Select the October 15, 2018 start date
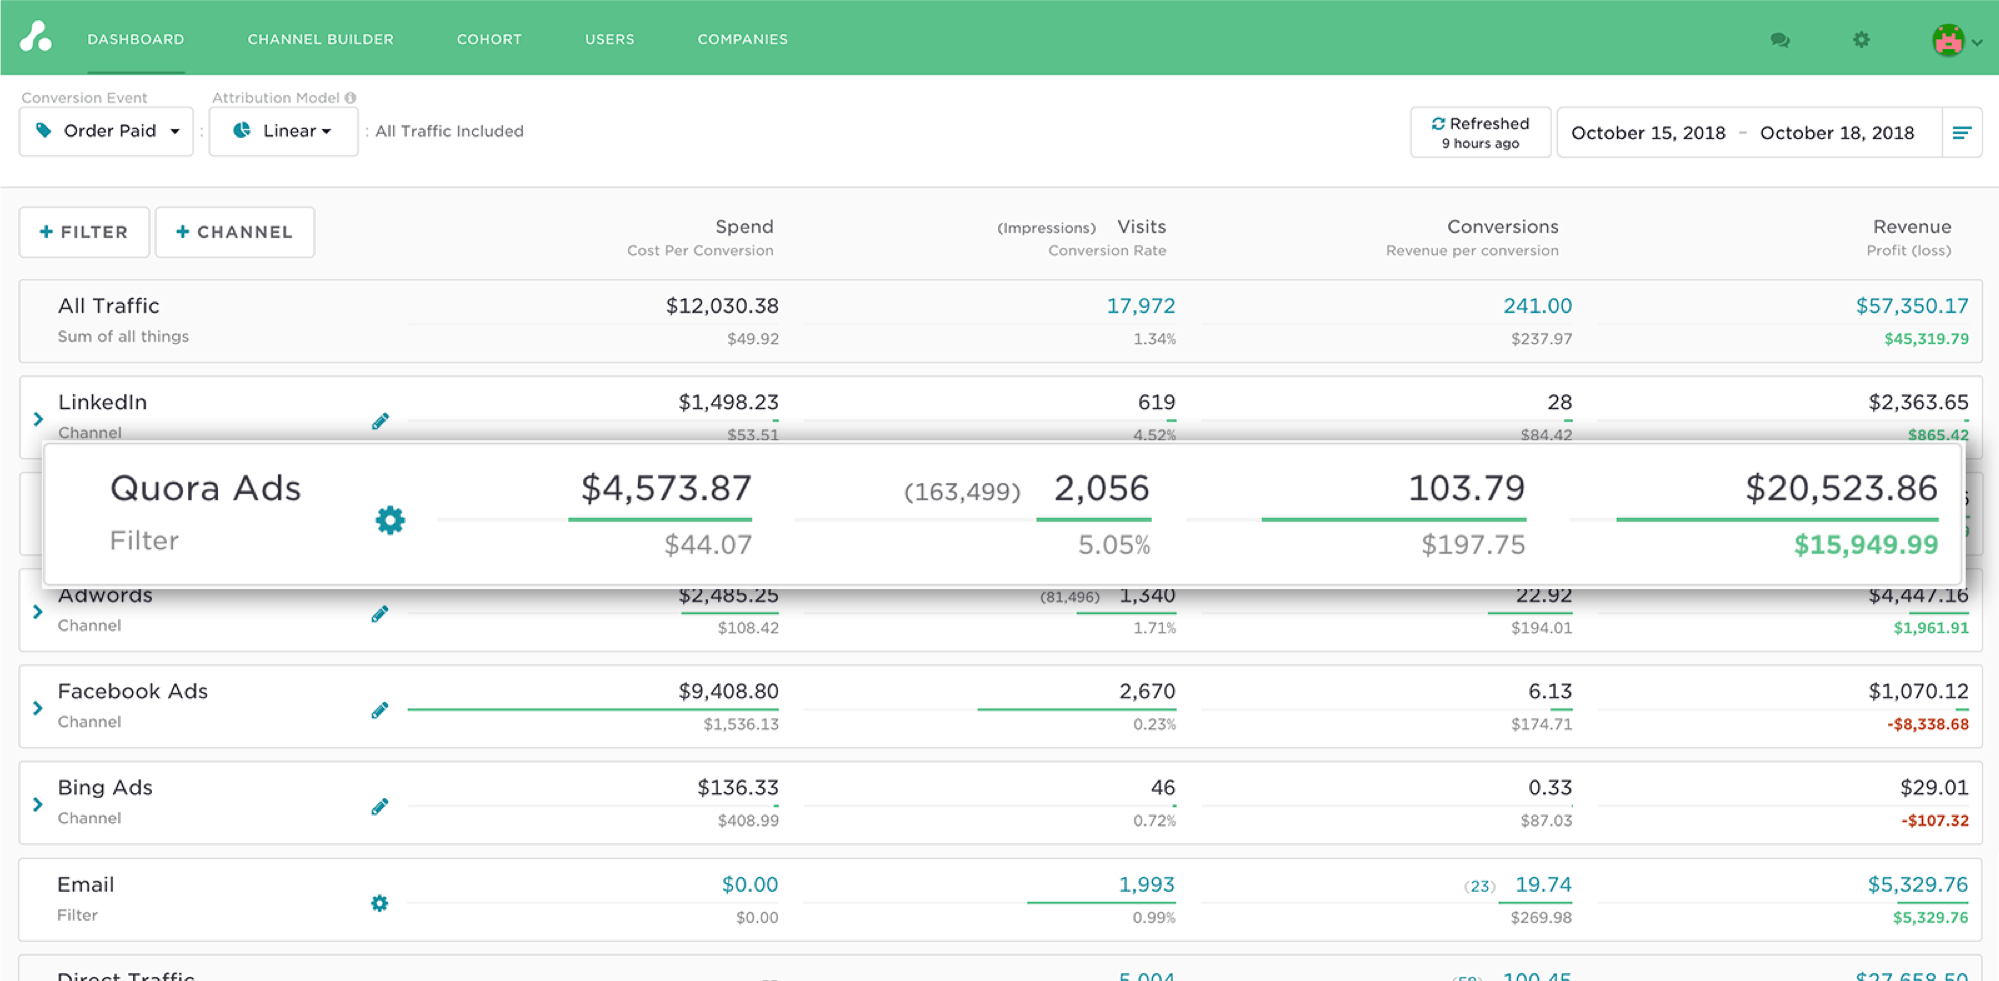The image size is (1999, 981). (1648, 133)
